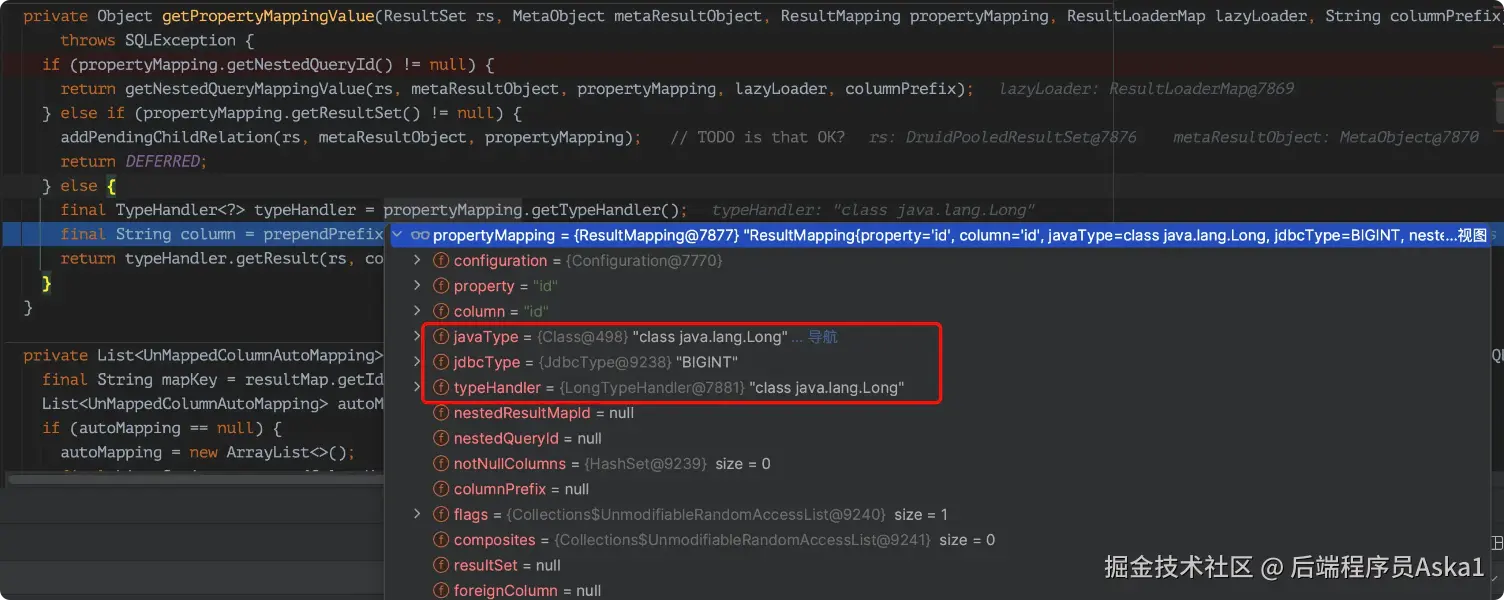Screen dimensions: 1504x600
Task: Click the field icon beside nestedQueryId
Action: coord(441,439)
